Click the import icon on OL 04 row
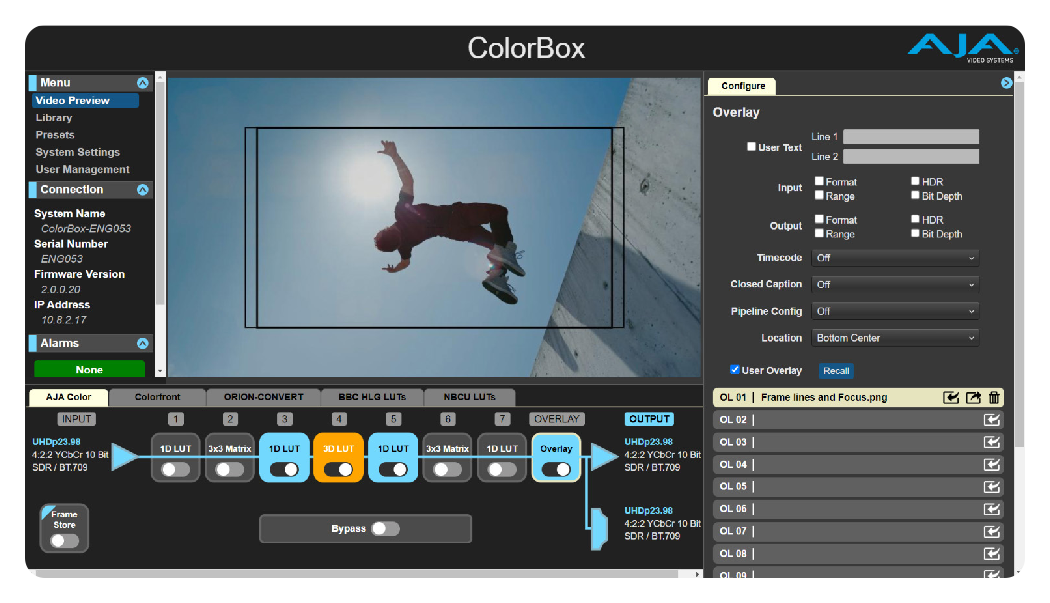The image size is (1050, 603). click(992, 464)
